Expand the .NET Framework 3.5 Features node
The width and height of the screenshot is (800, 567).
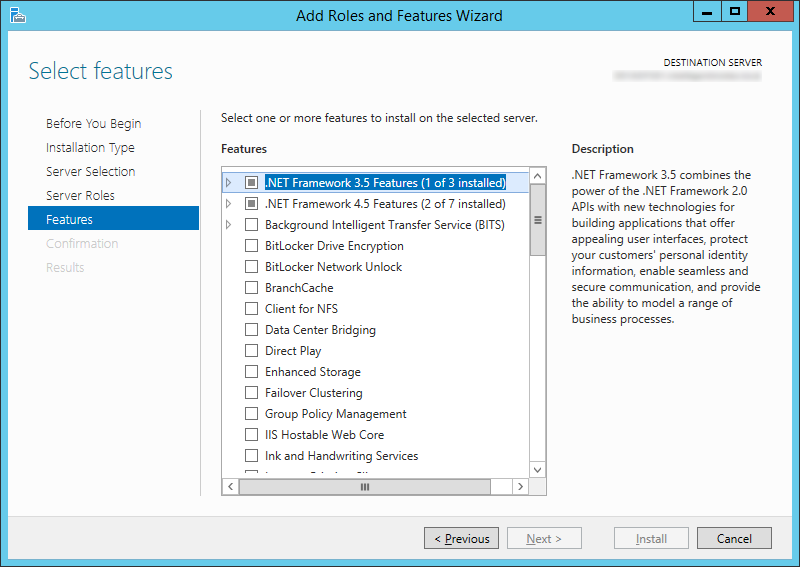[228, 182]
